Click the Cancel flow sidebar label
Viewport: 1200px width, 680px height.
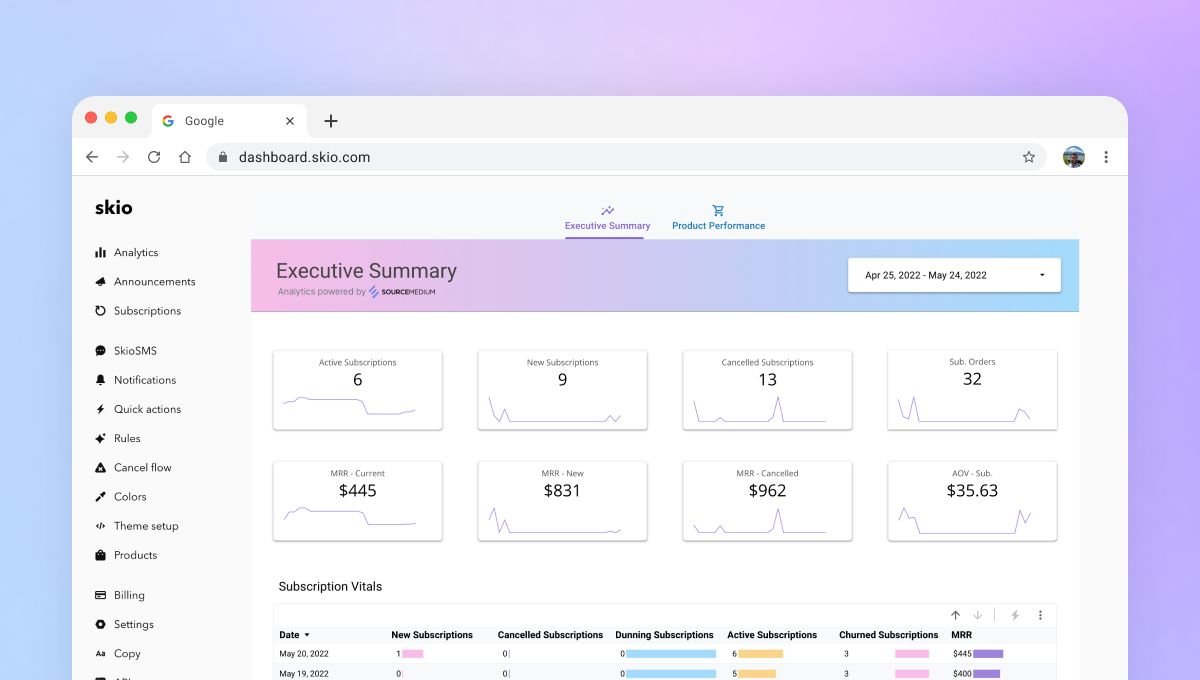pyautogui.click(x=142, y=467)
